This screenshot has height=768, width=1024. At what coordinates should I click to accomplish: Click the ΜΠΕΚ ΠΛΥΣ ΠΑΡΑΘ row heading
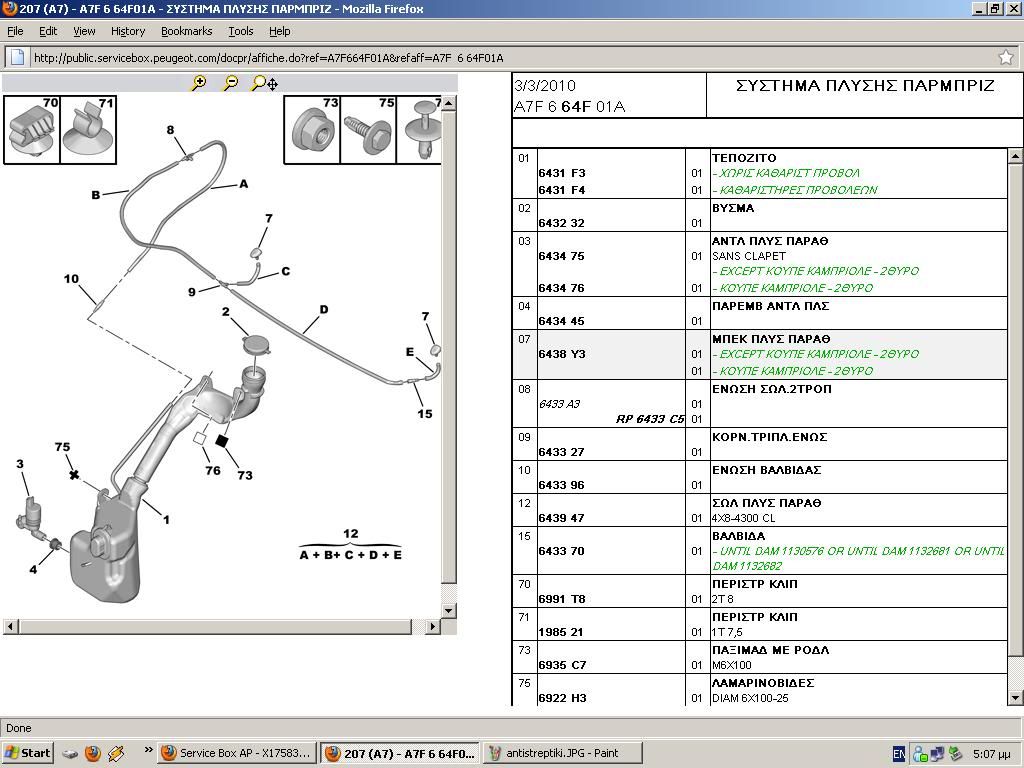pos(771,339)
